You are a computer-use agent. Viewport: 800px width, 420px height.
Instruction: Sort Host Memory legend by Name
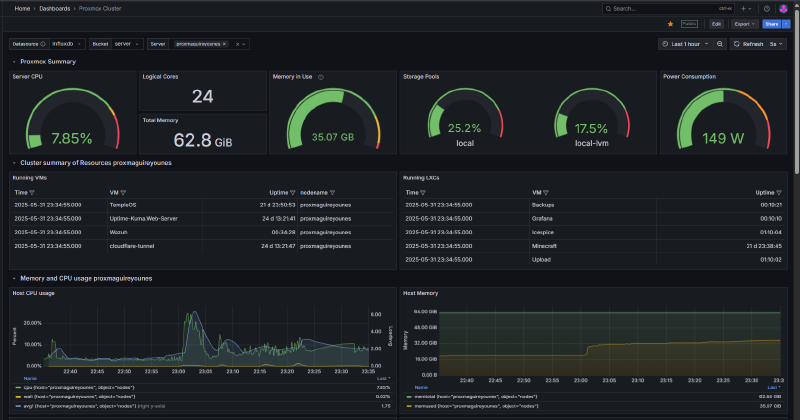421,388
